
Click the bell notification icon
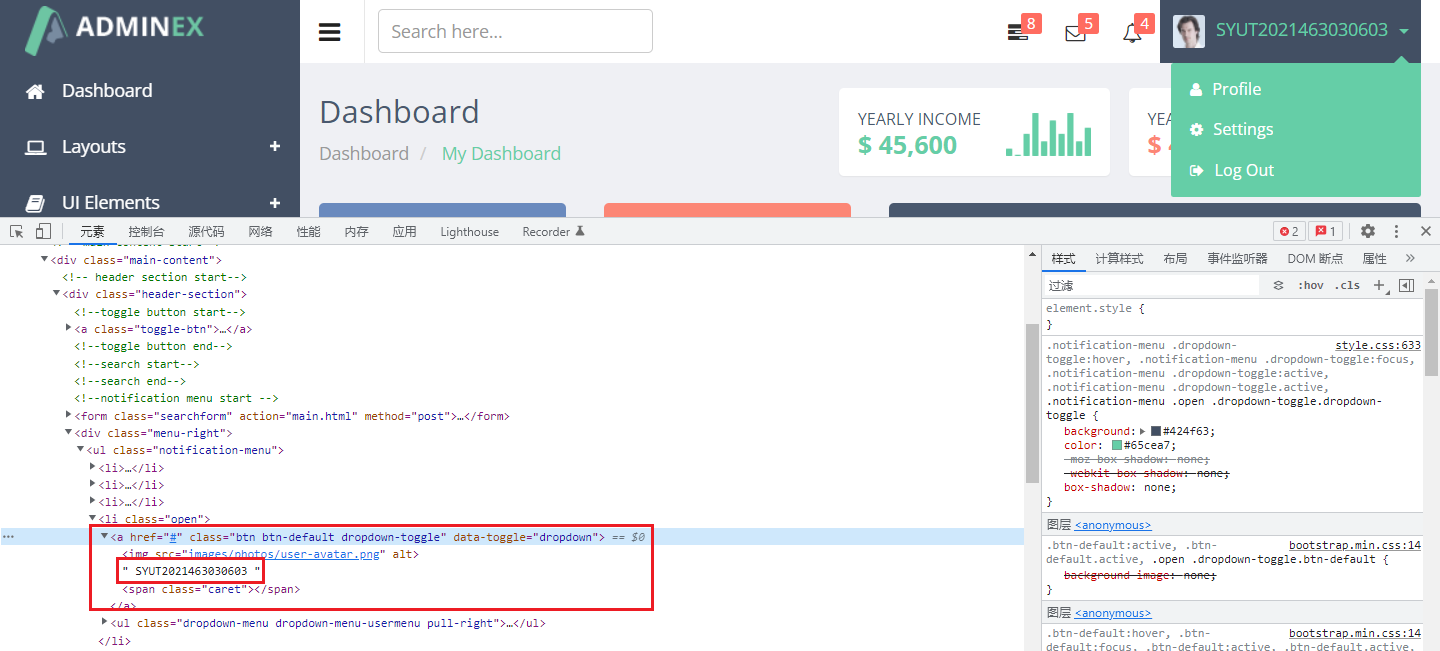pyautogui.click(x=1132, y=32)
